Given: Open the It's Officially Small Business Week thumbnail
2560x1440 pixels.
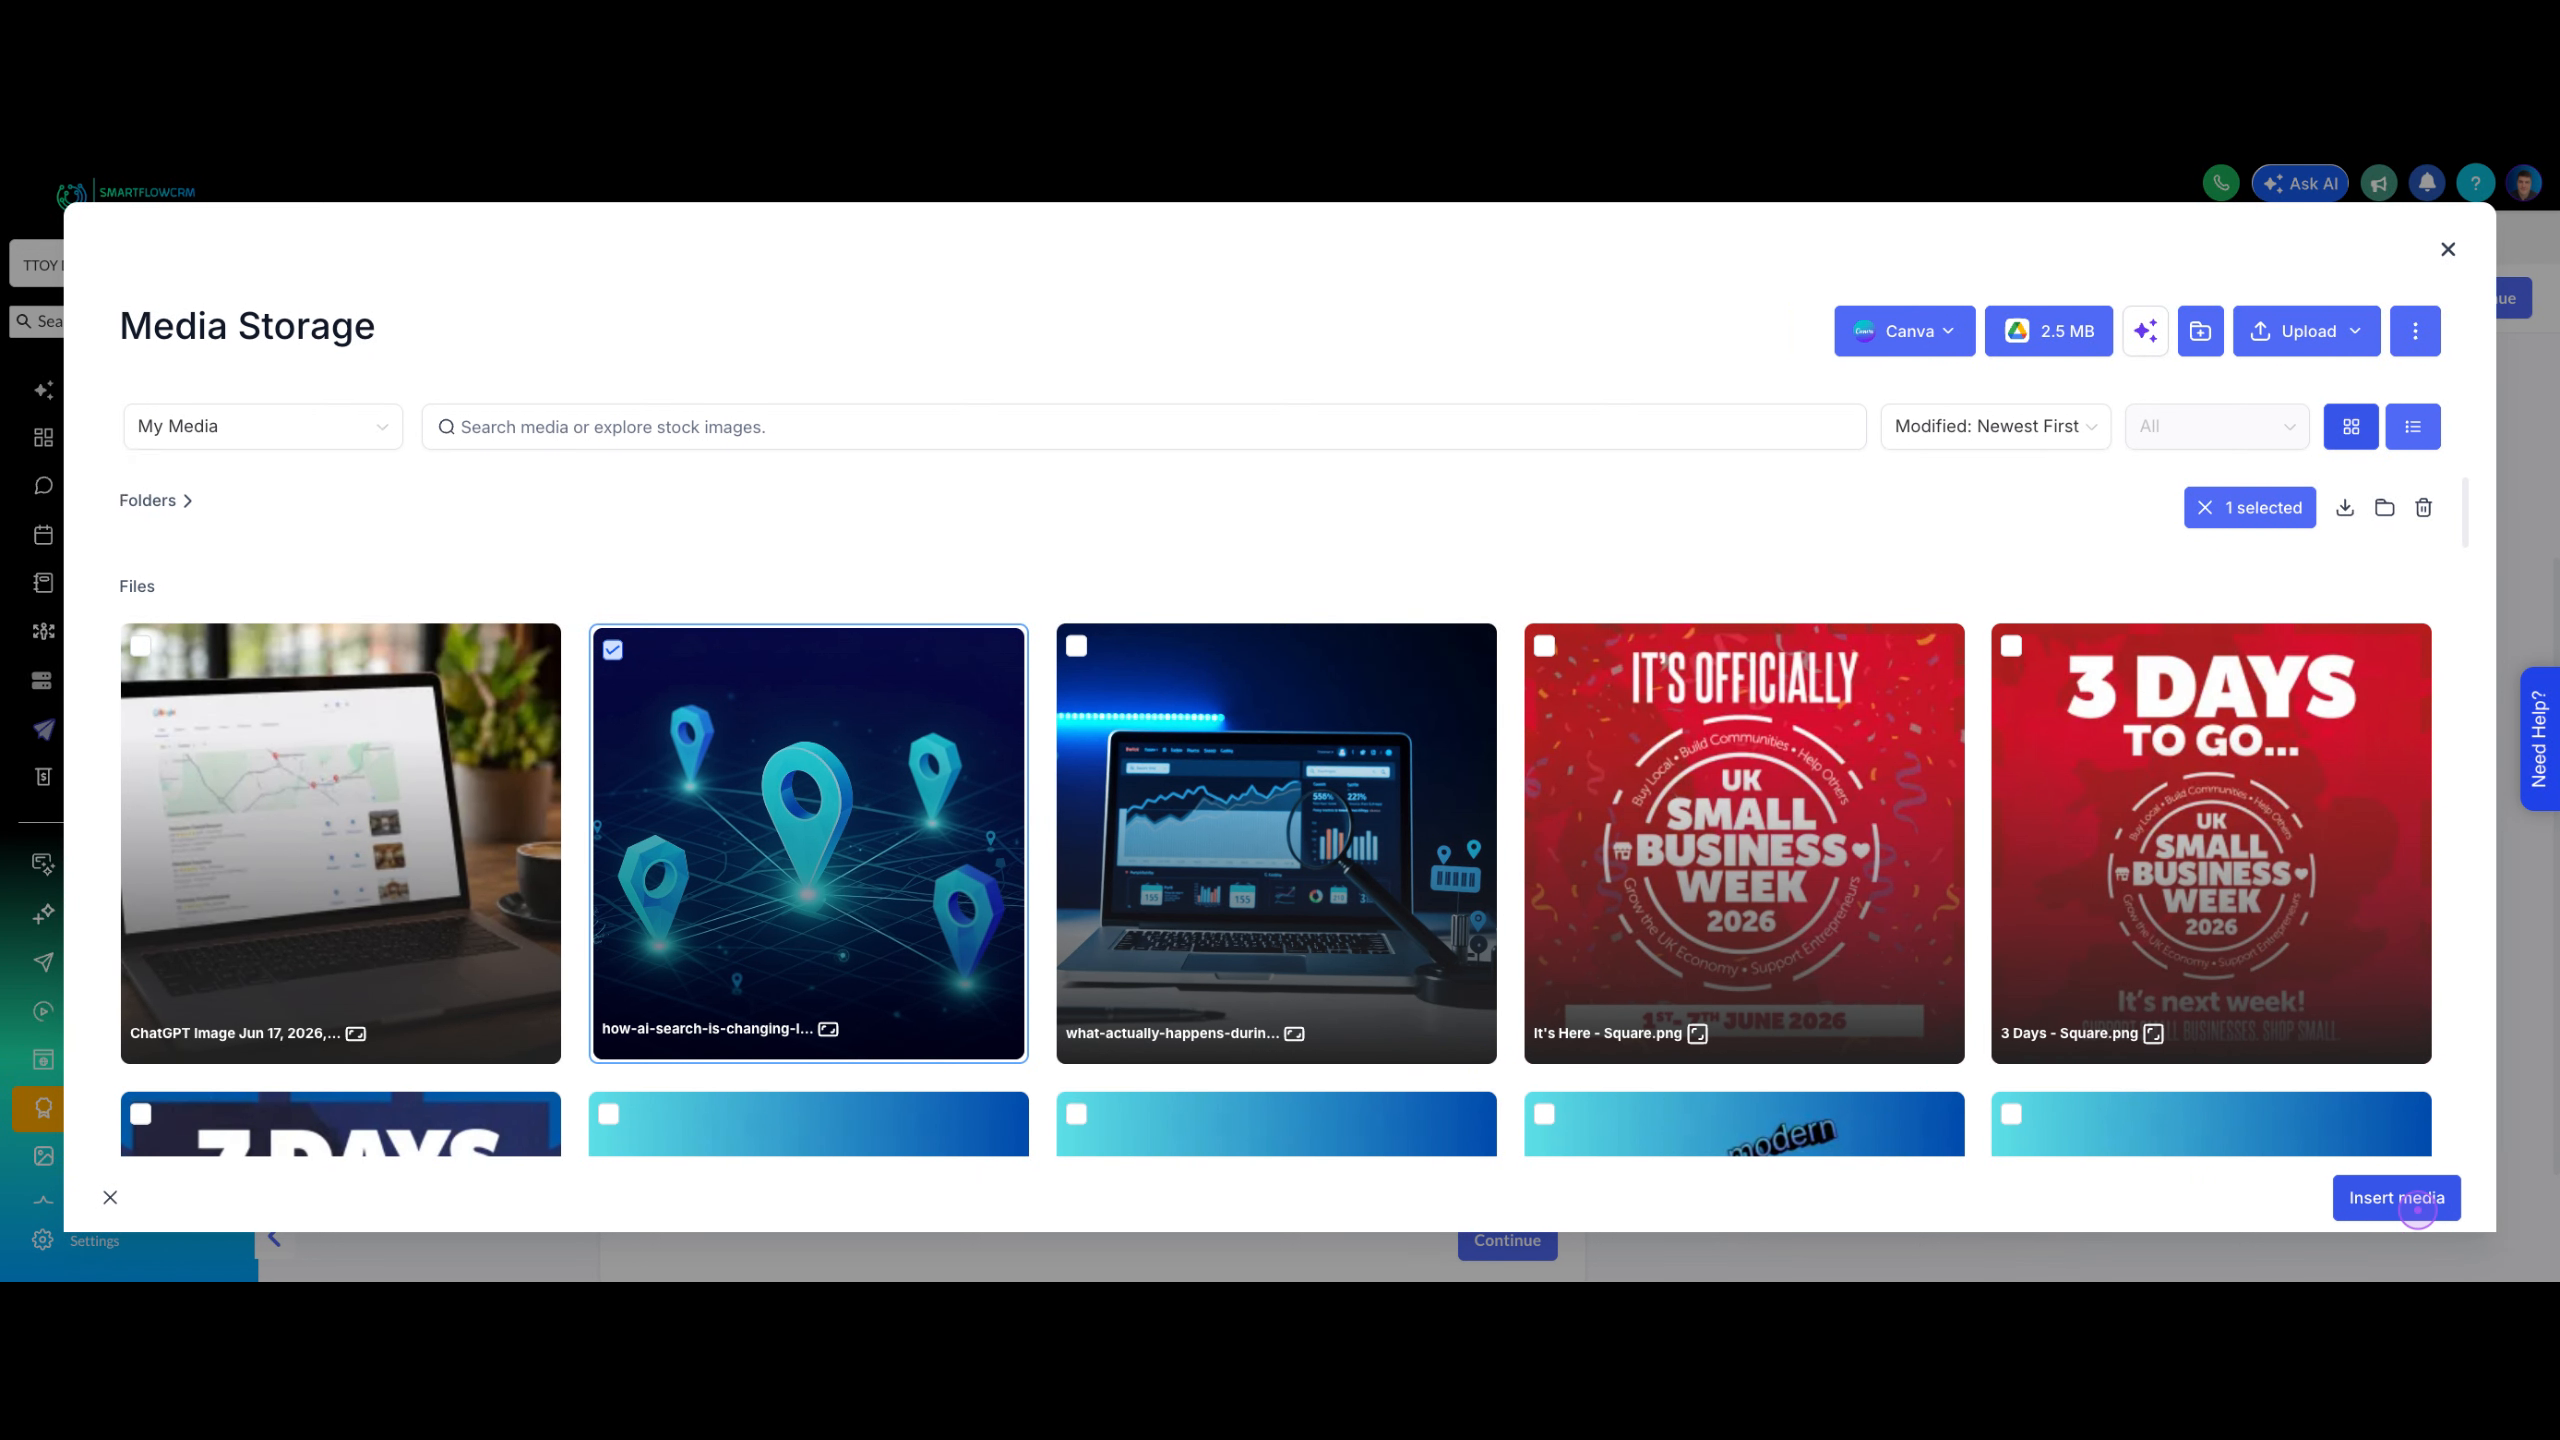Looking at the screenshot, I should coord(1744,843).
